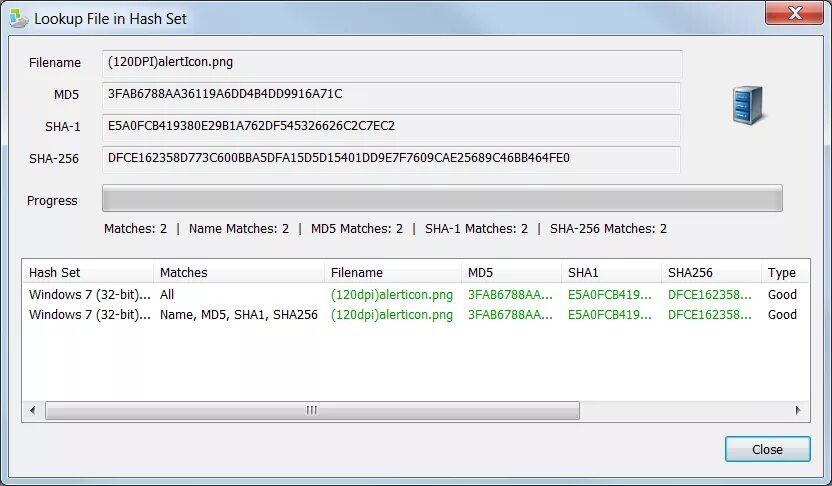Click SHA1 cell in 'Name, MD5, SHA1, SHA256' row
Viewport: 832px width, 486px height.
[610, 315]
